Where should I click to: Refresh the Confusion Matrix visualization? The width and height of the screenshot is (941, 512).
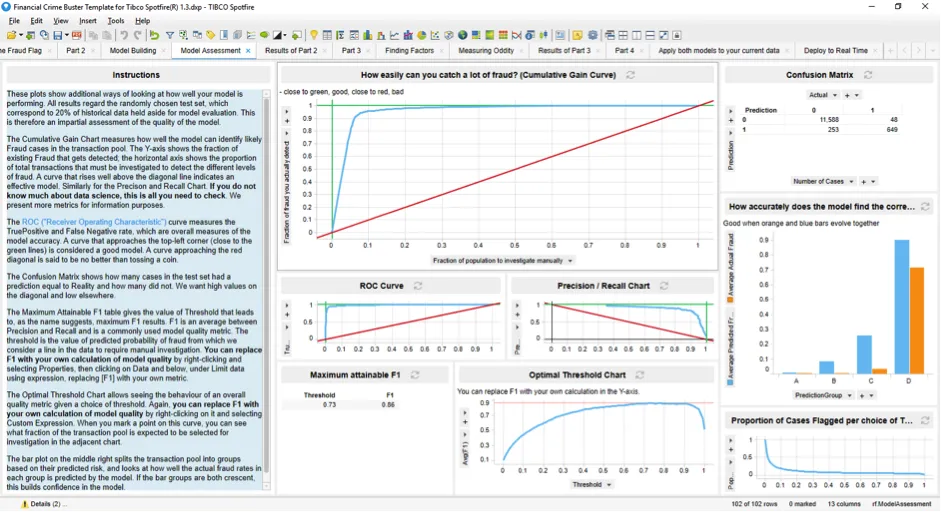click(868, 75)
